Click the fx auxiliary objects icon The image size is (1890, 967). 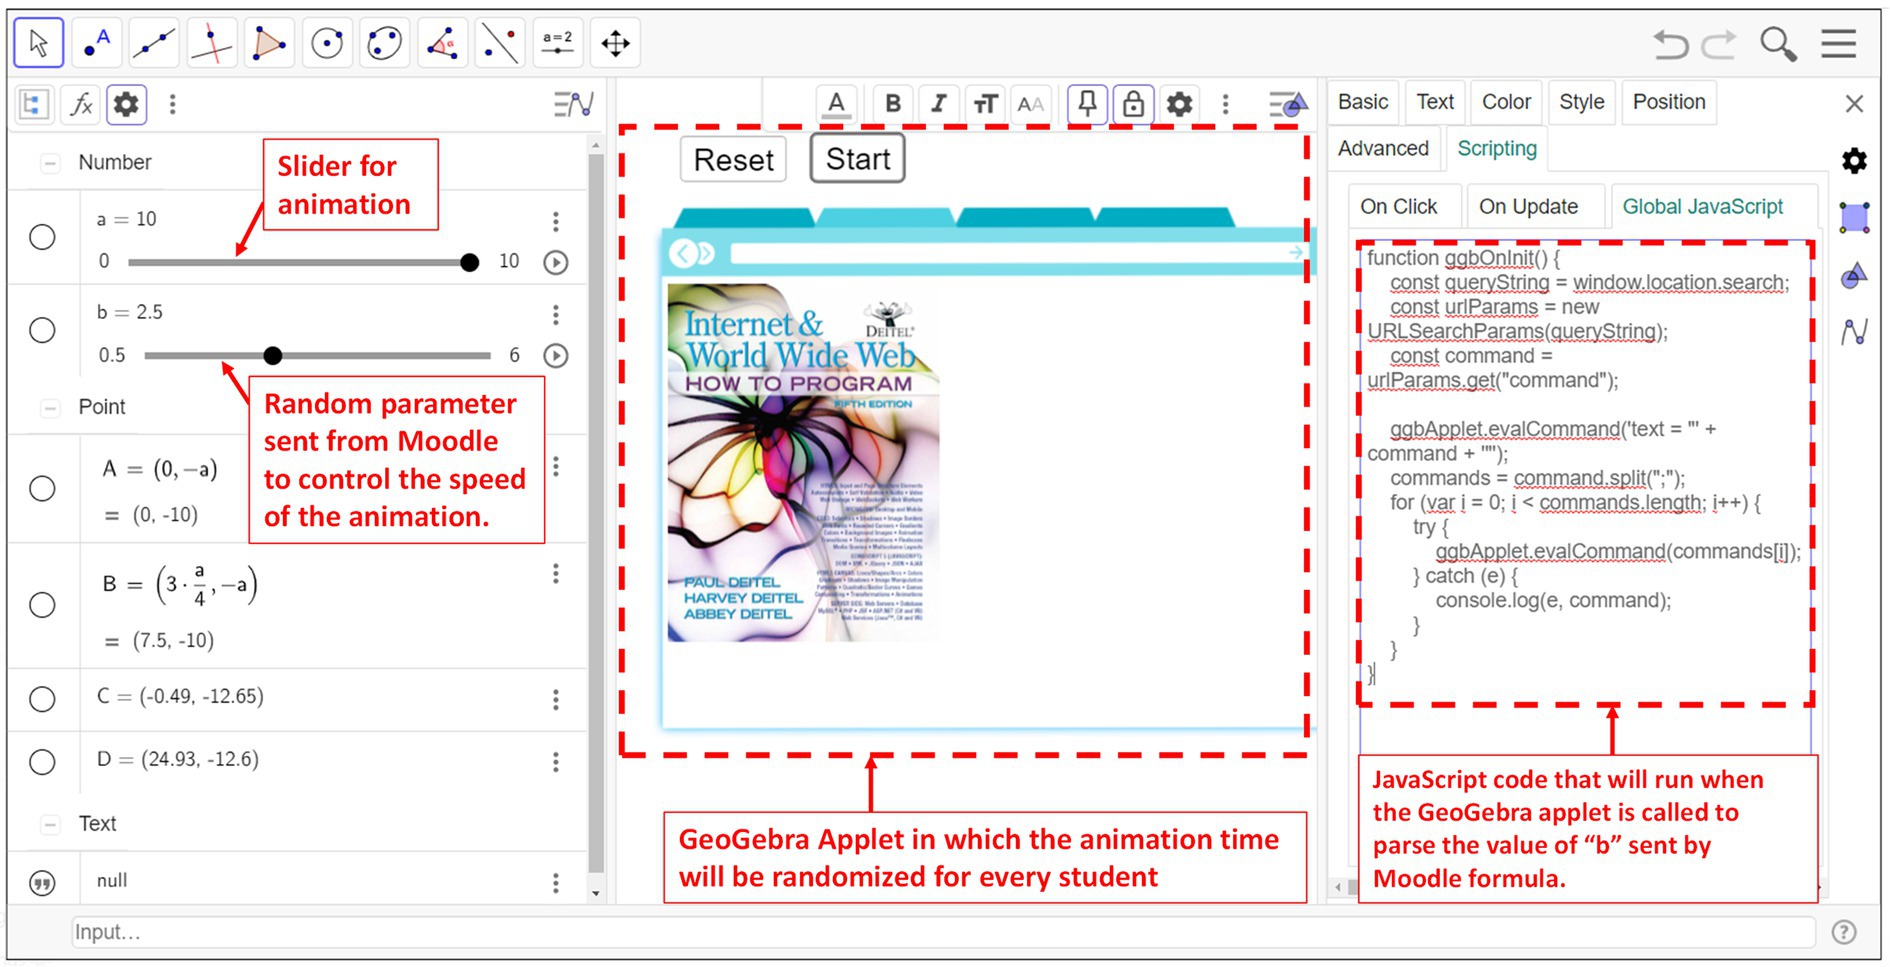pyautogui.click(x=81, y=104)
